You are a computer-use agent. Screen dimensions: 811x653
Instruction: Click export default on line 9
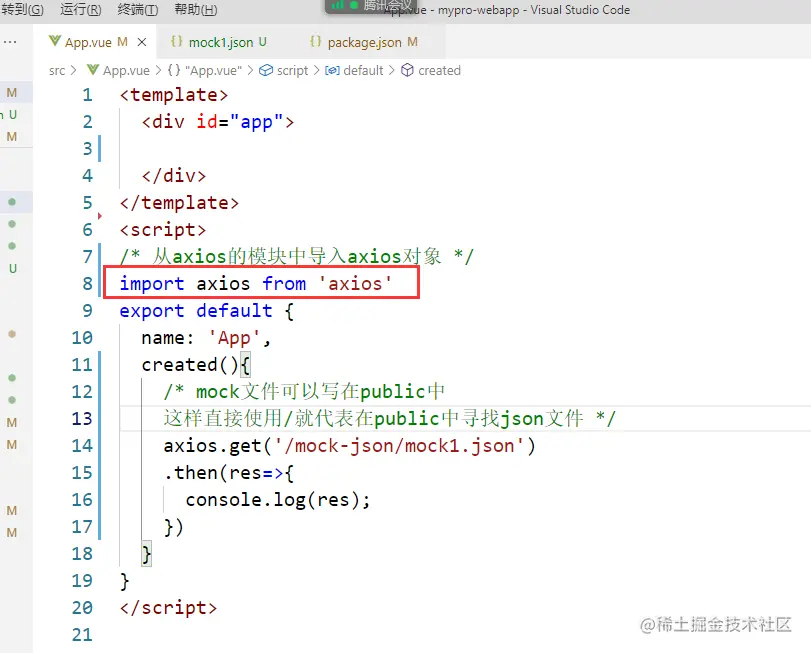196,311
